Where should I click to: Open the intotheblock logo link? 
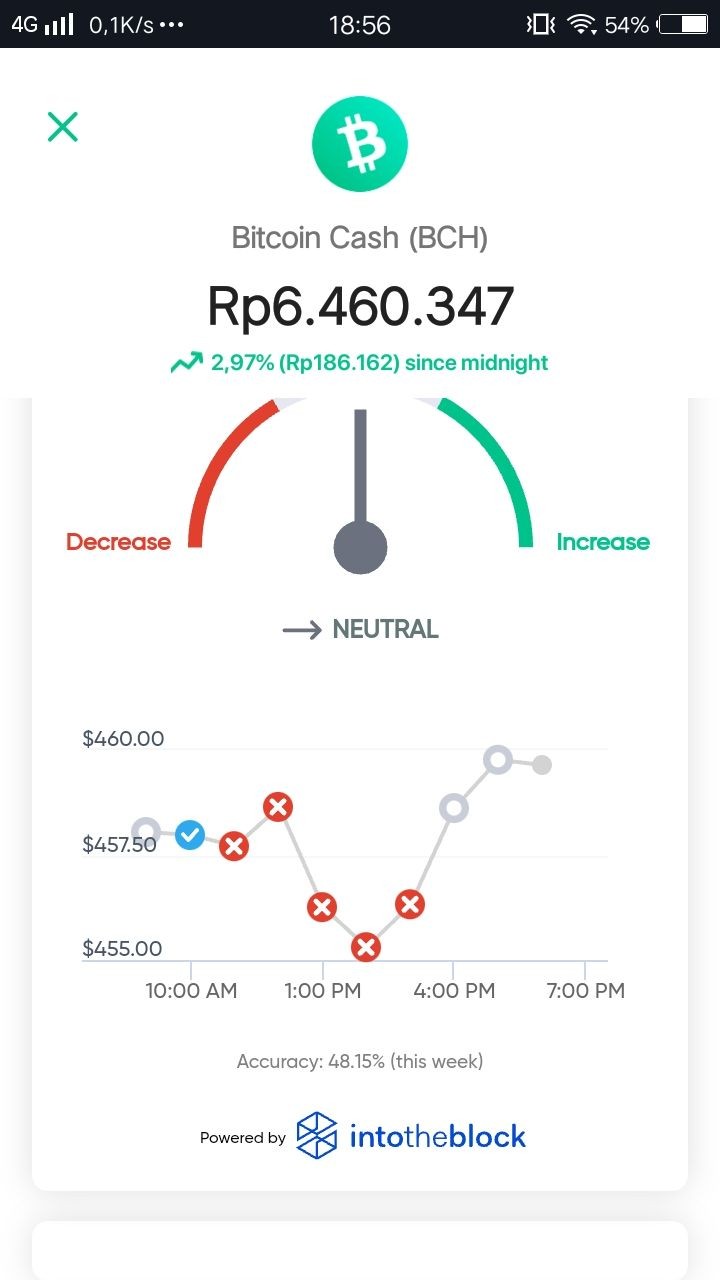click(x=411, y=1136)
